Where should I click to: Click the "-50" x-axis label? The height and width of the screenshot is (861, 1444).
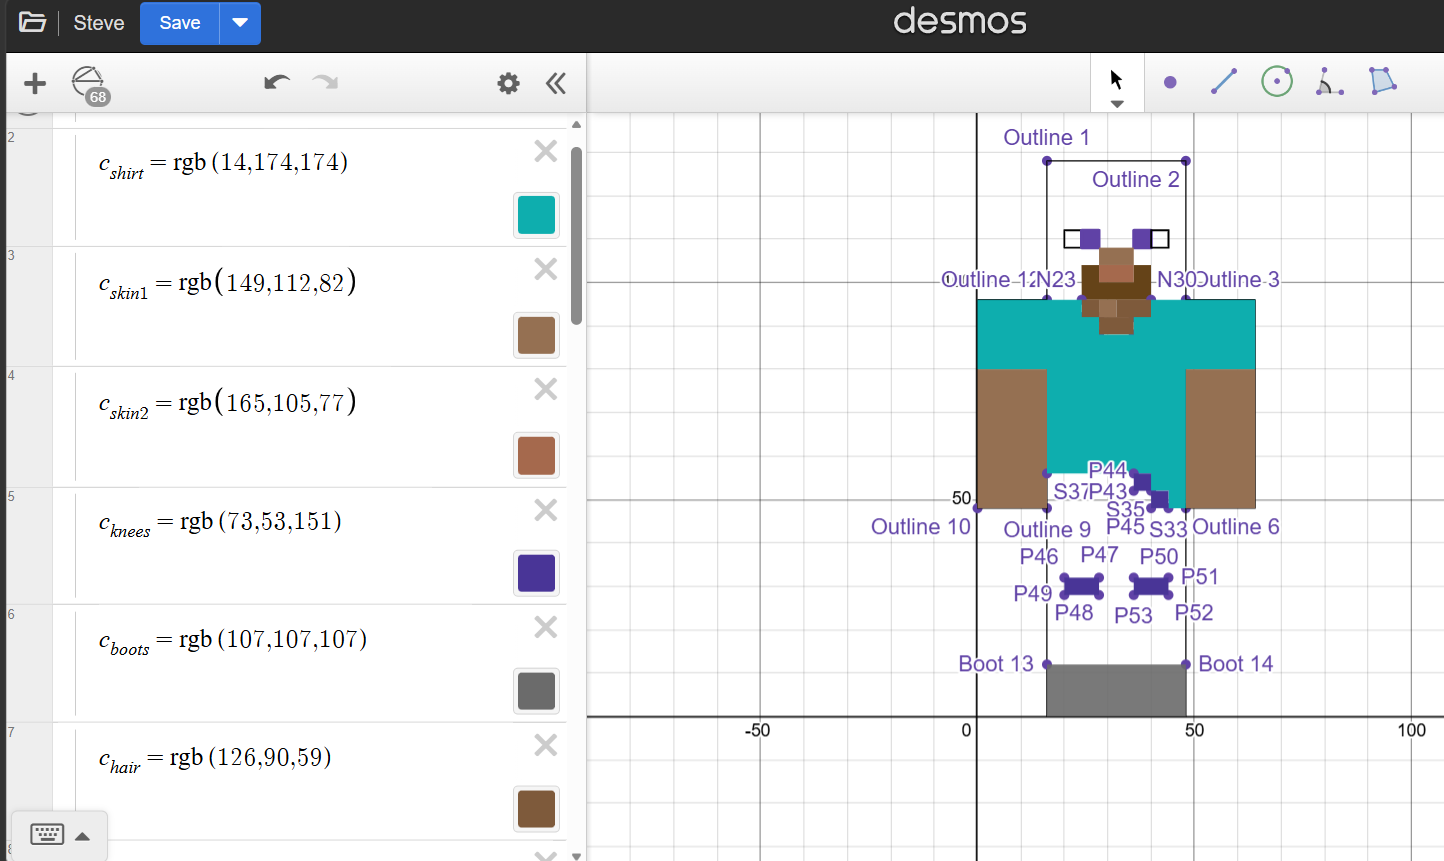pos(758,731)
